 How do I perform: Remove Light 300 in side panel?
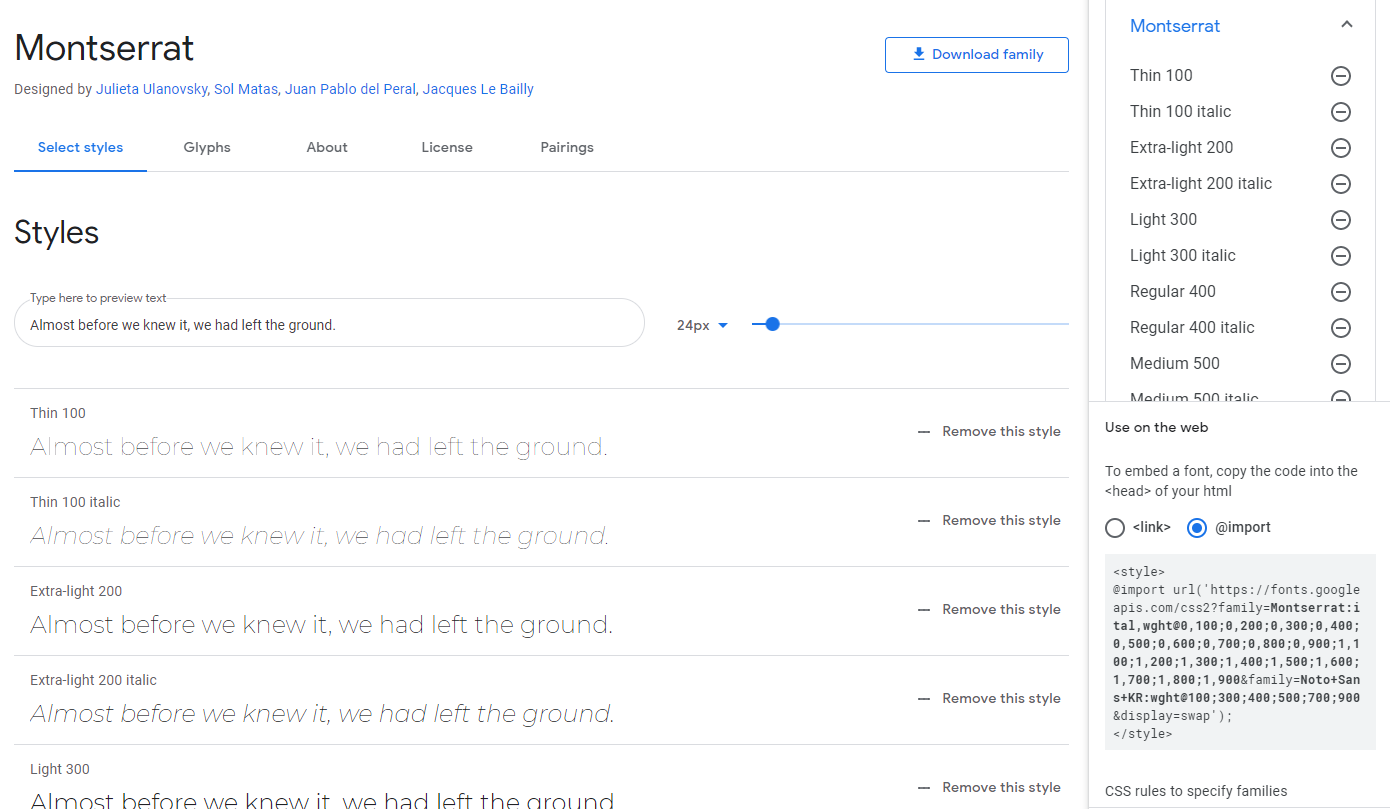point(1341,220)
